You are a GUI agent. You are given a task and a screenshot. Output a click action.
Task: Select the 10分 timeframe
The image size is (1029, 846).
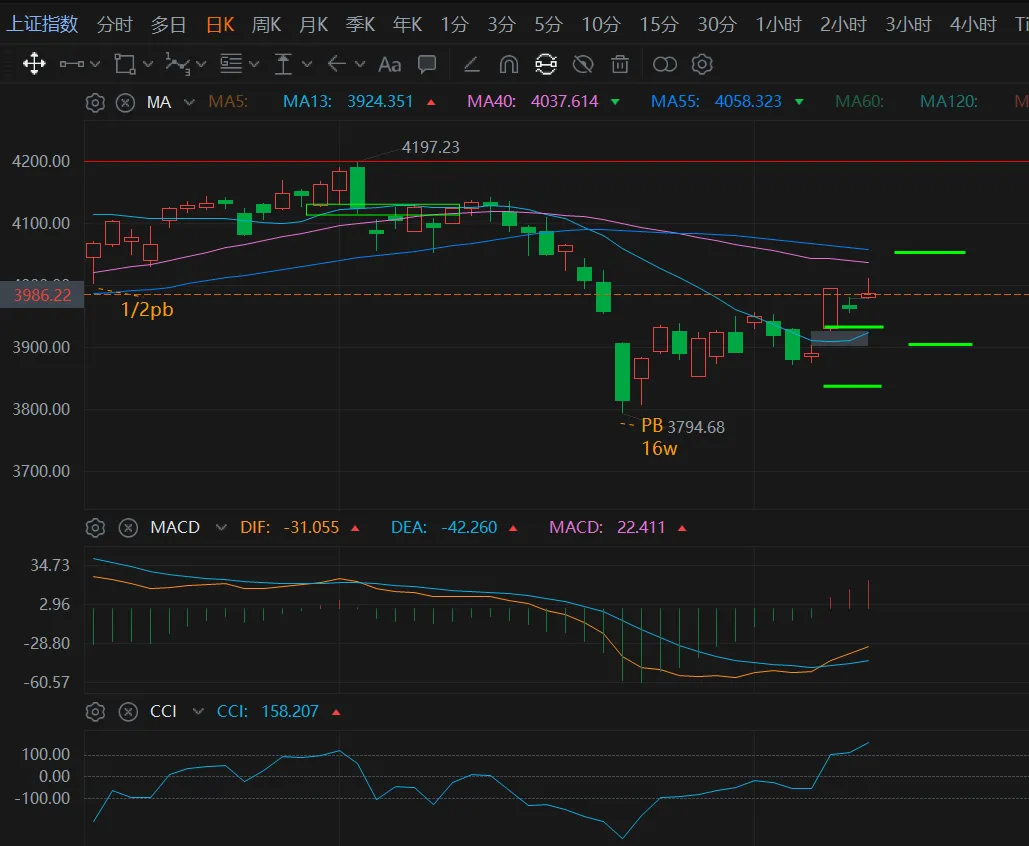click(x=601, y=25)
